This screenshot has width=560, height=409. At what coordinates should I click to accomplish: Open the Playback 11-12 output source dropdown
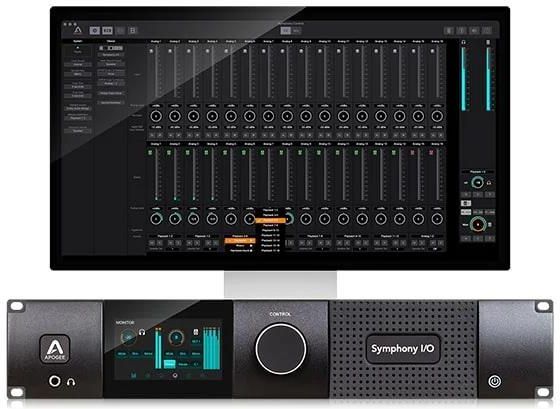click(x=390, y=236)
